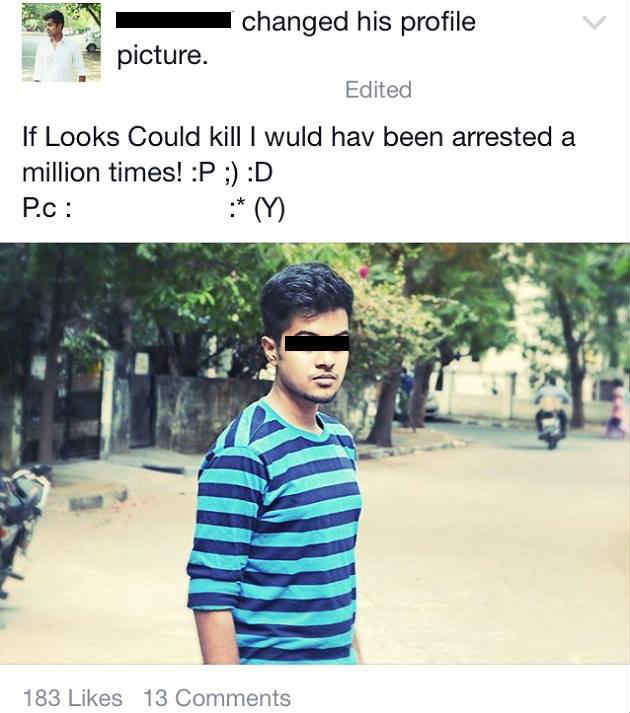
Task: Open the 13 Comments thread
Action: pyautogui.click(x=217, y=698)
